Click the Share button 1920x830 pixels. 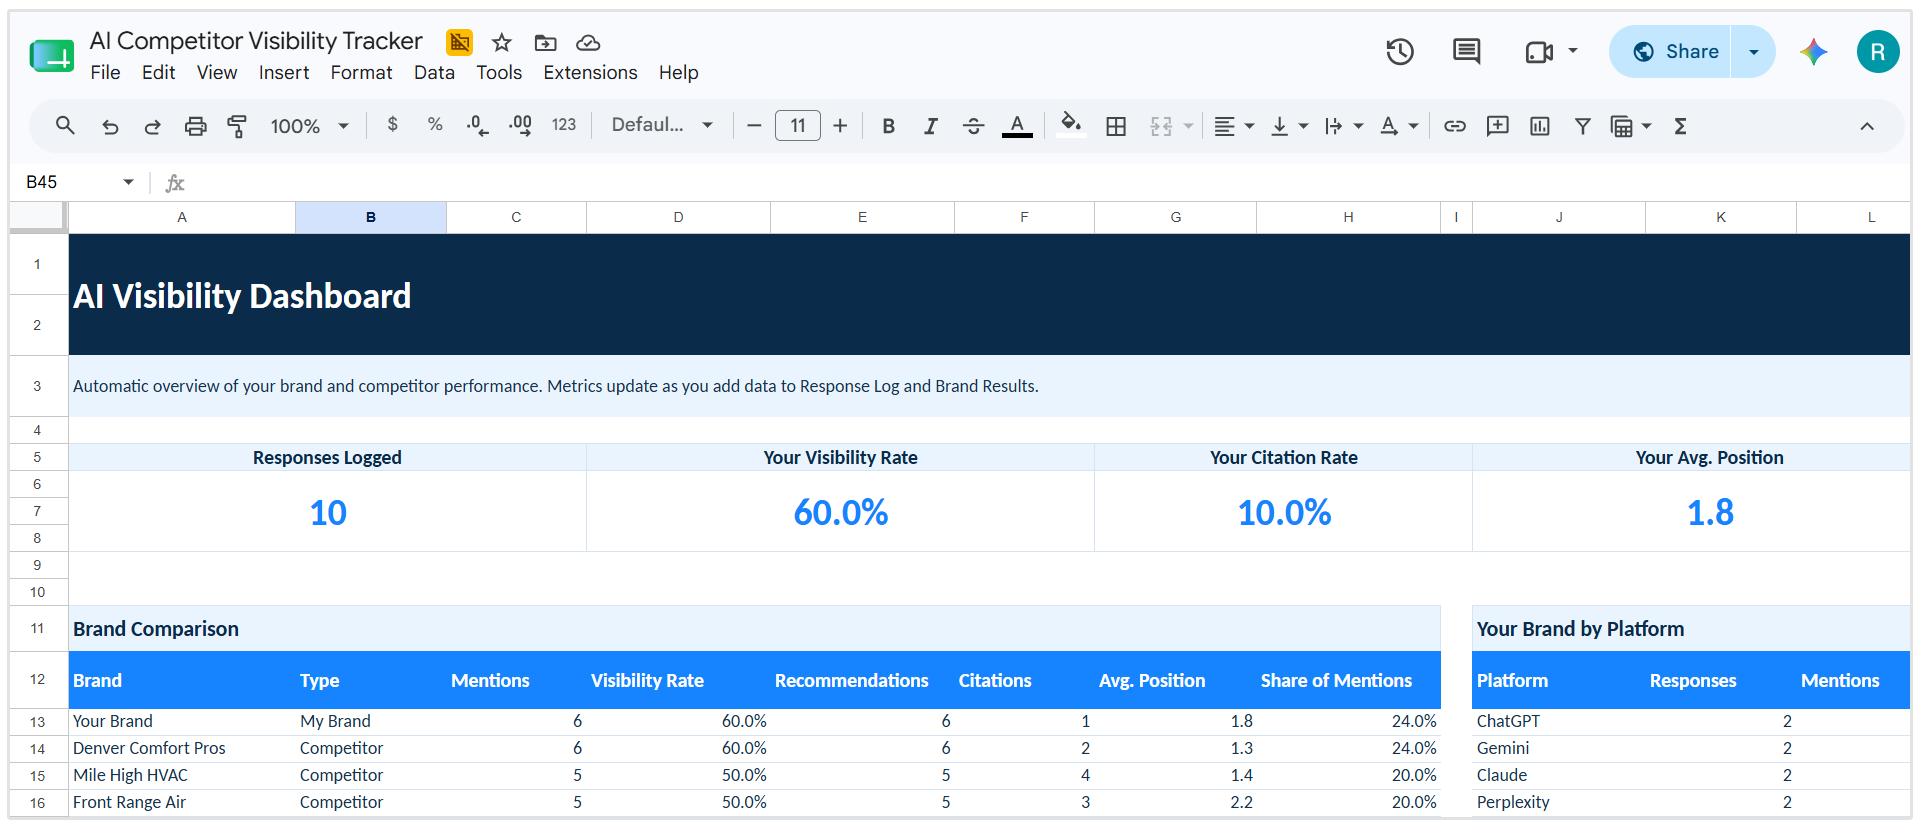[1670, 52]
